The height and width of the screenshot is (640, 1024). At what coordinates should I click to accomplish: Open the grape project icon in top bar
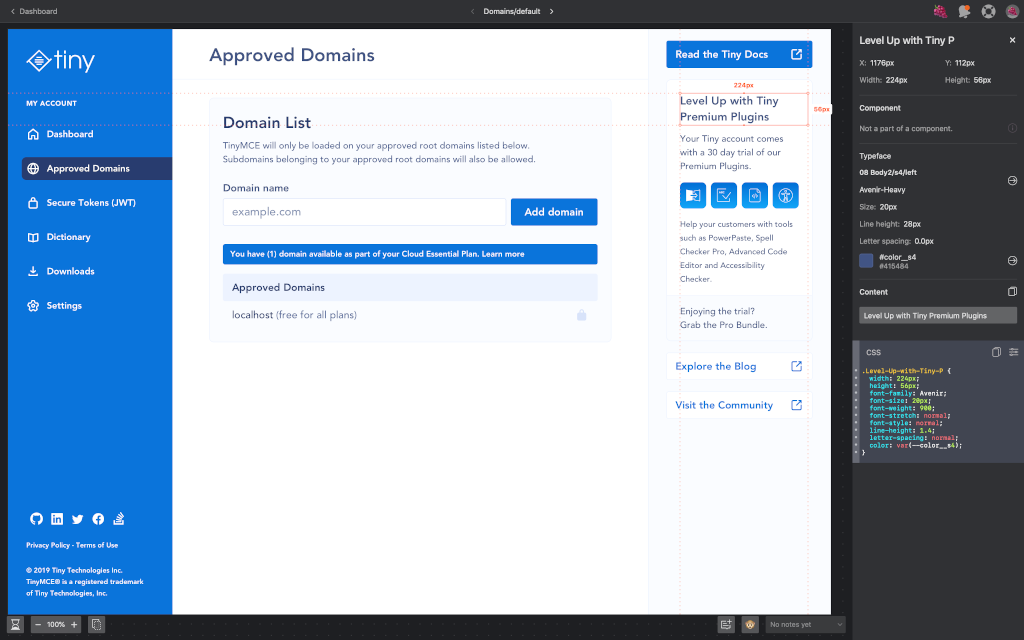[x=940, y=11]
